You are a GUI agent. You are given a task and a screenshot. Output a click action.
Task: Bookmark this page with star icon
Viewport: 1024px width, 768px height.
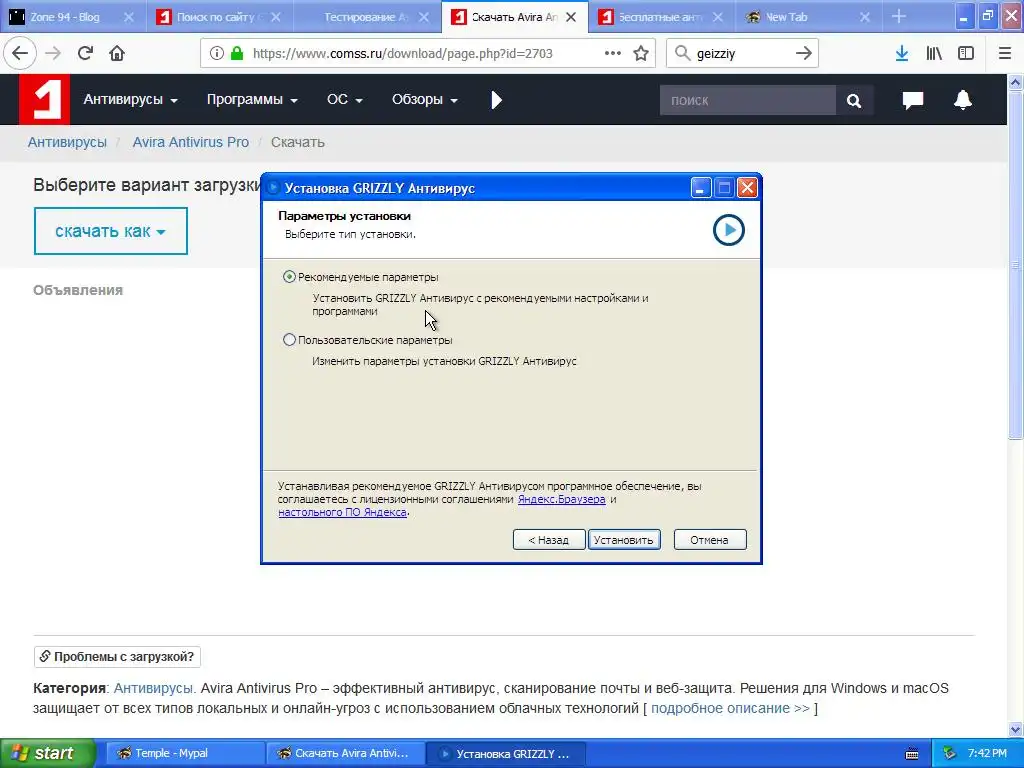pyautogui.click(x=641, y=53)
